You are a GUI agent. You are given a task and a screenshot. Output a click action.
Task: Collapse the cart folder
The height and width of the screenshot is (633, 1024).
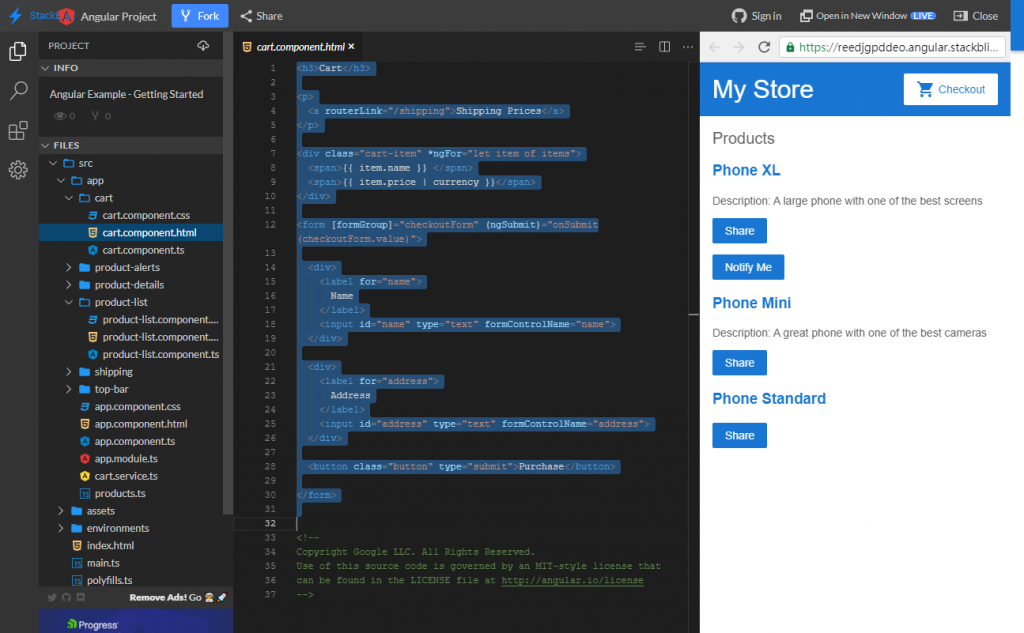point(69,198)
